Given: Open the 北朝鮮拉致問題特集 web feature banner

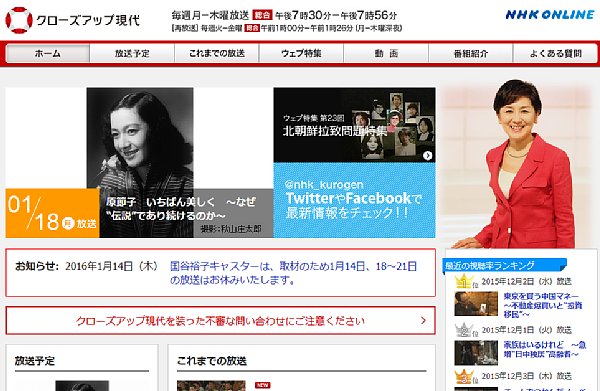Looking at the screenshot, I should tap(354, 125).
